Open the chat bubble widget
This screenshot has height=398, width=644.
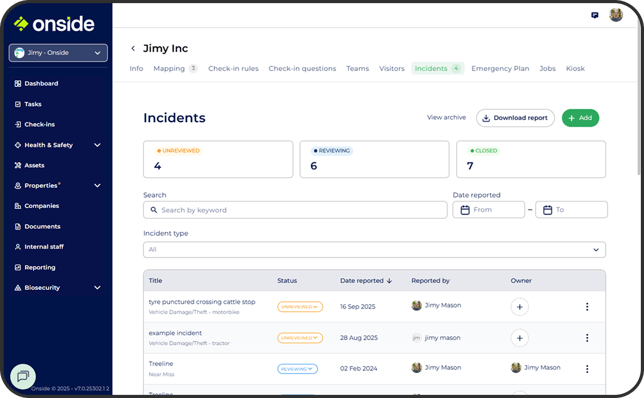point(23,376)
